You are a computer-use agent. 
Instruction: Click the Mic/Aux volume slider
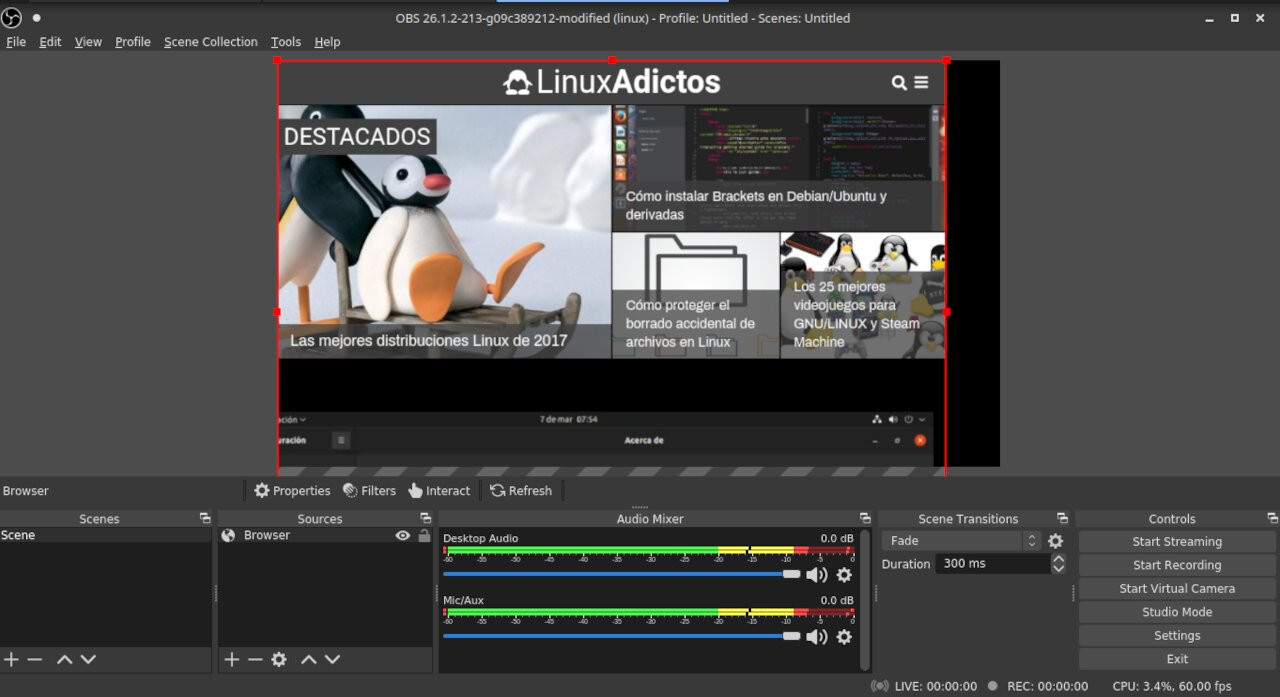coord(621,636)
